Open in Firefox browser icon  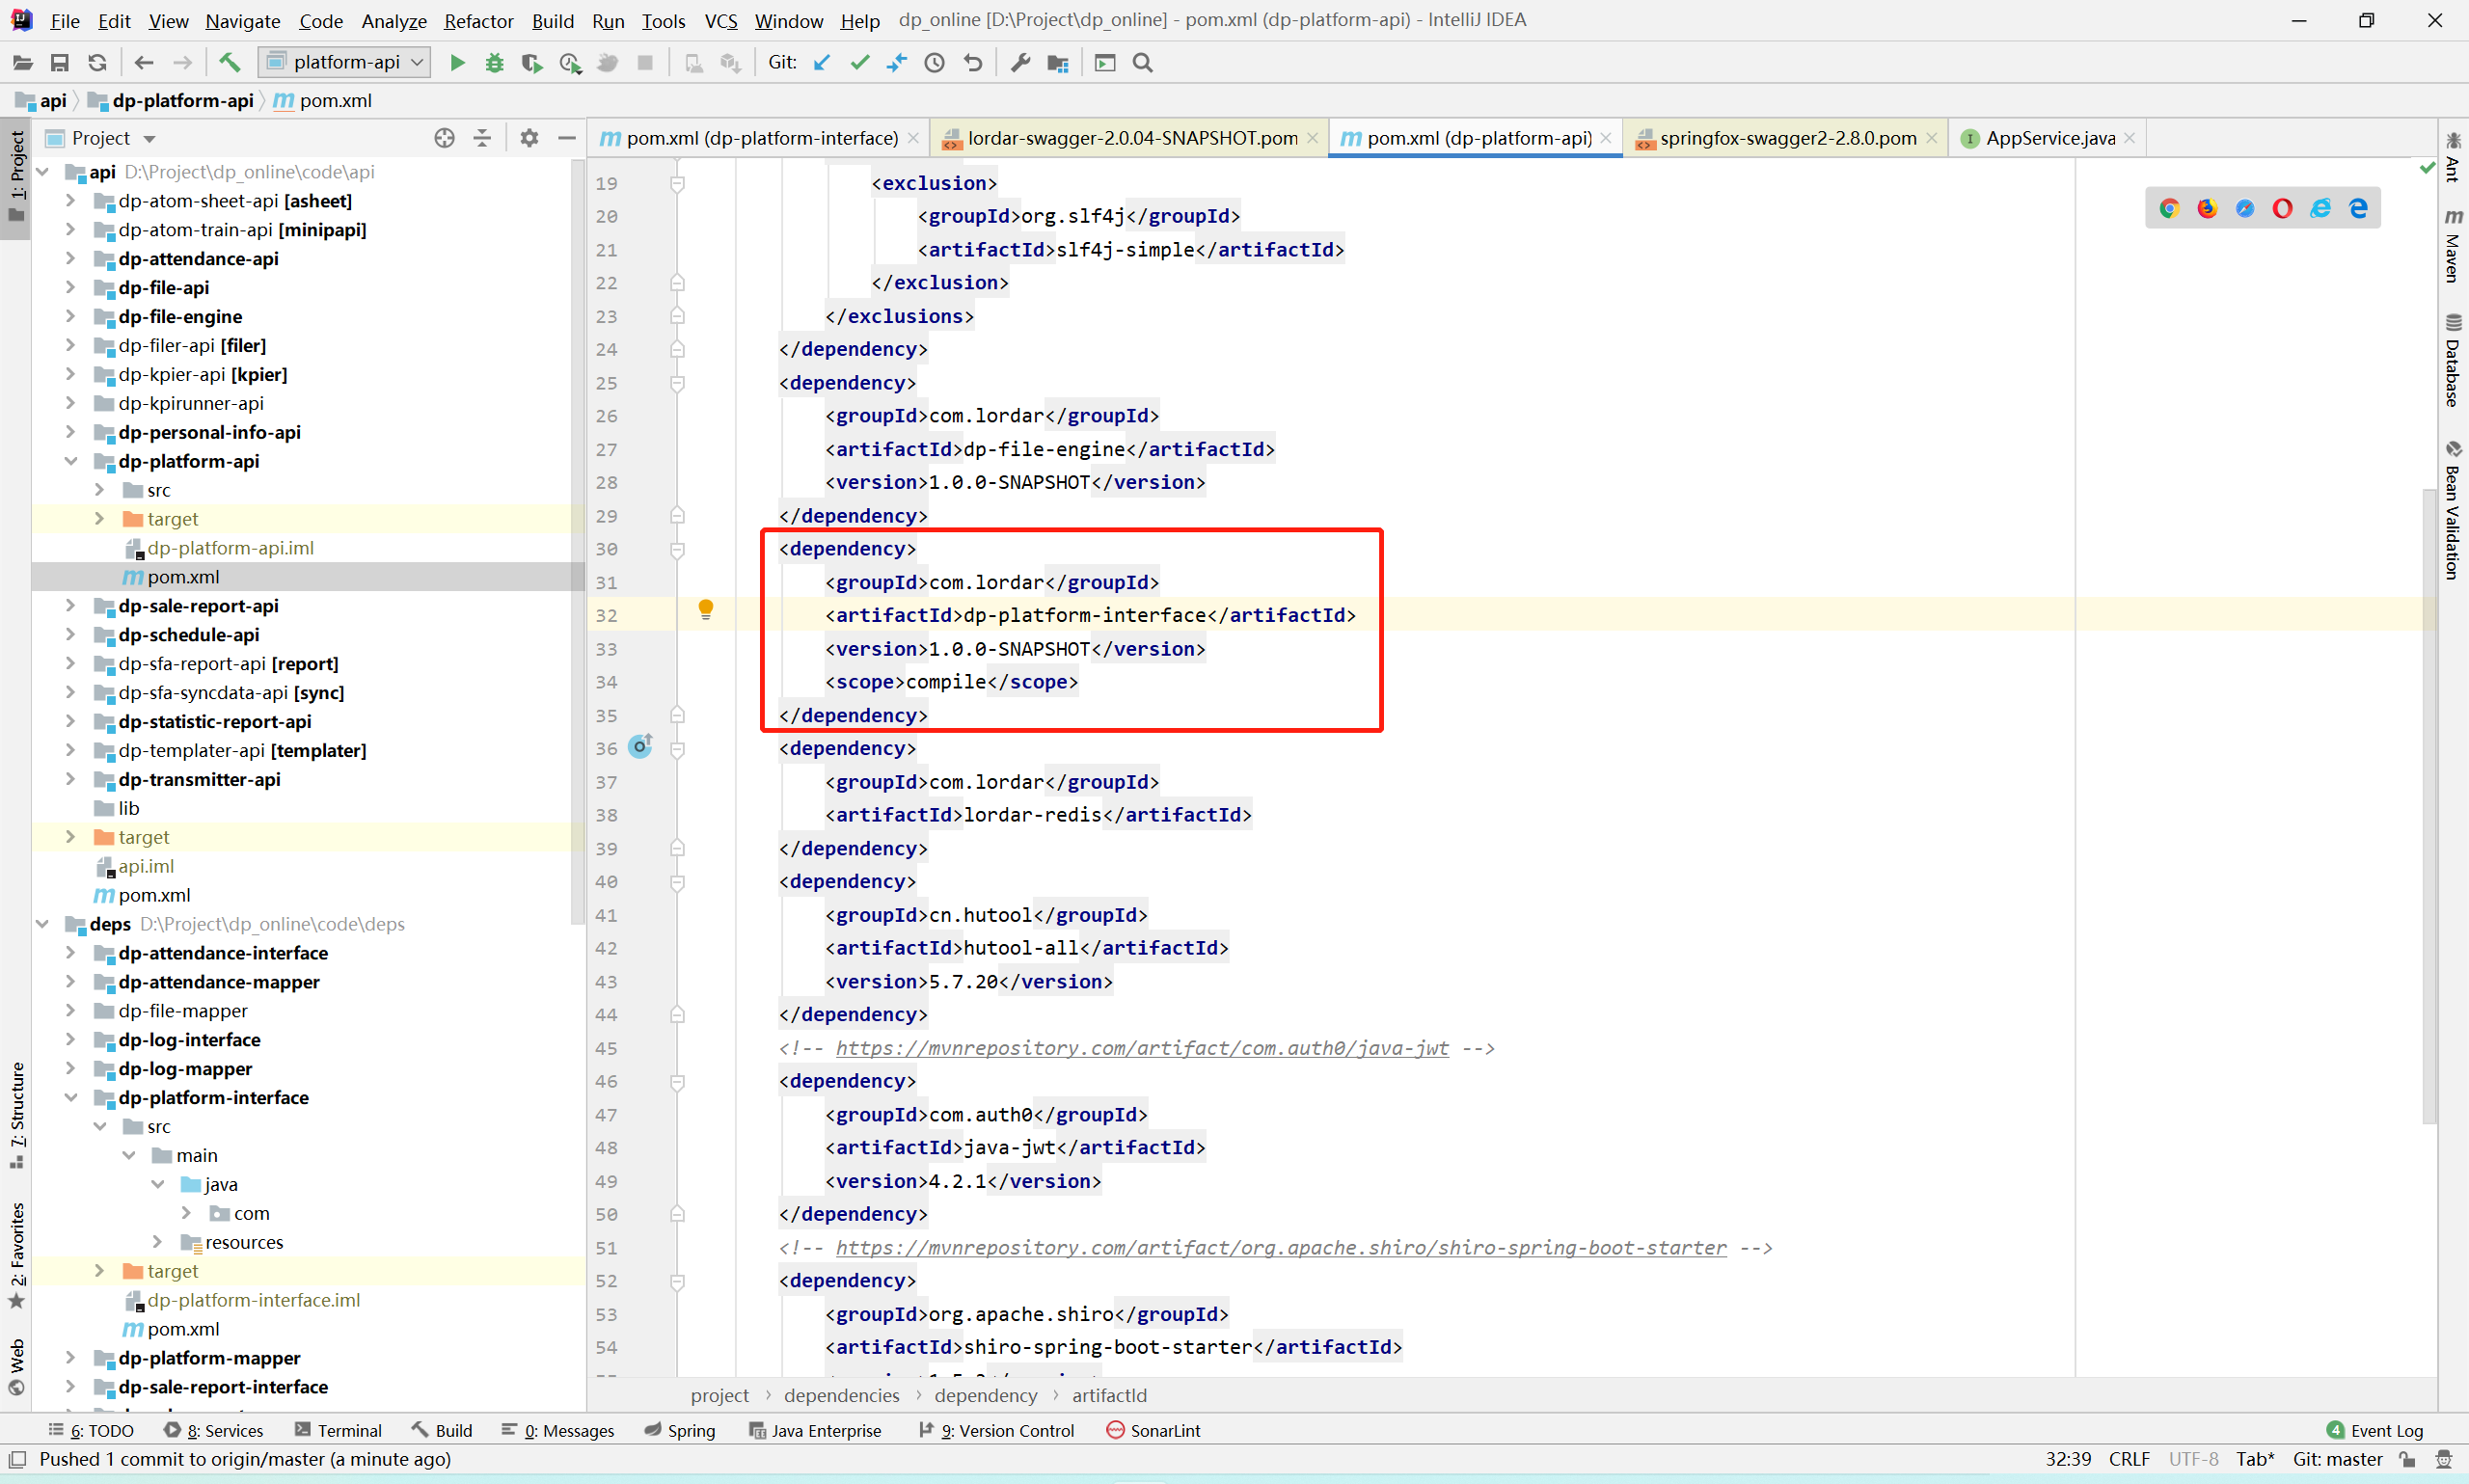[2206, 208]
